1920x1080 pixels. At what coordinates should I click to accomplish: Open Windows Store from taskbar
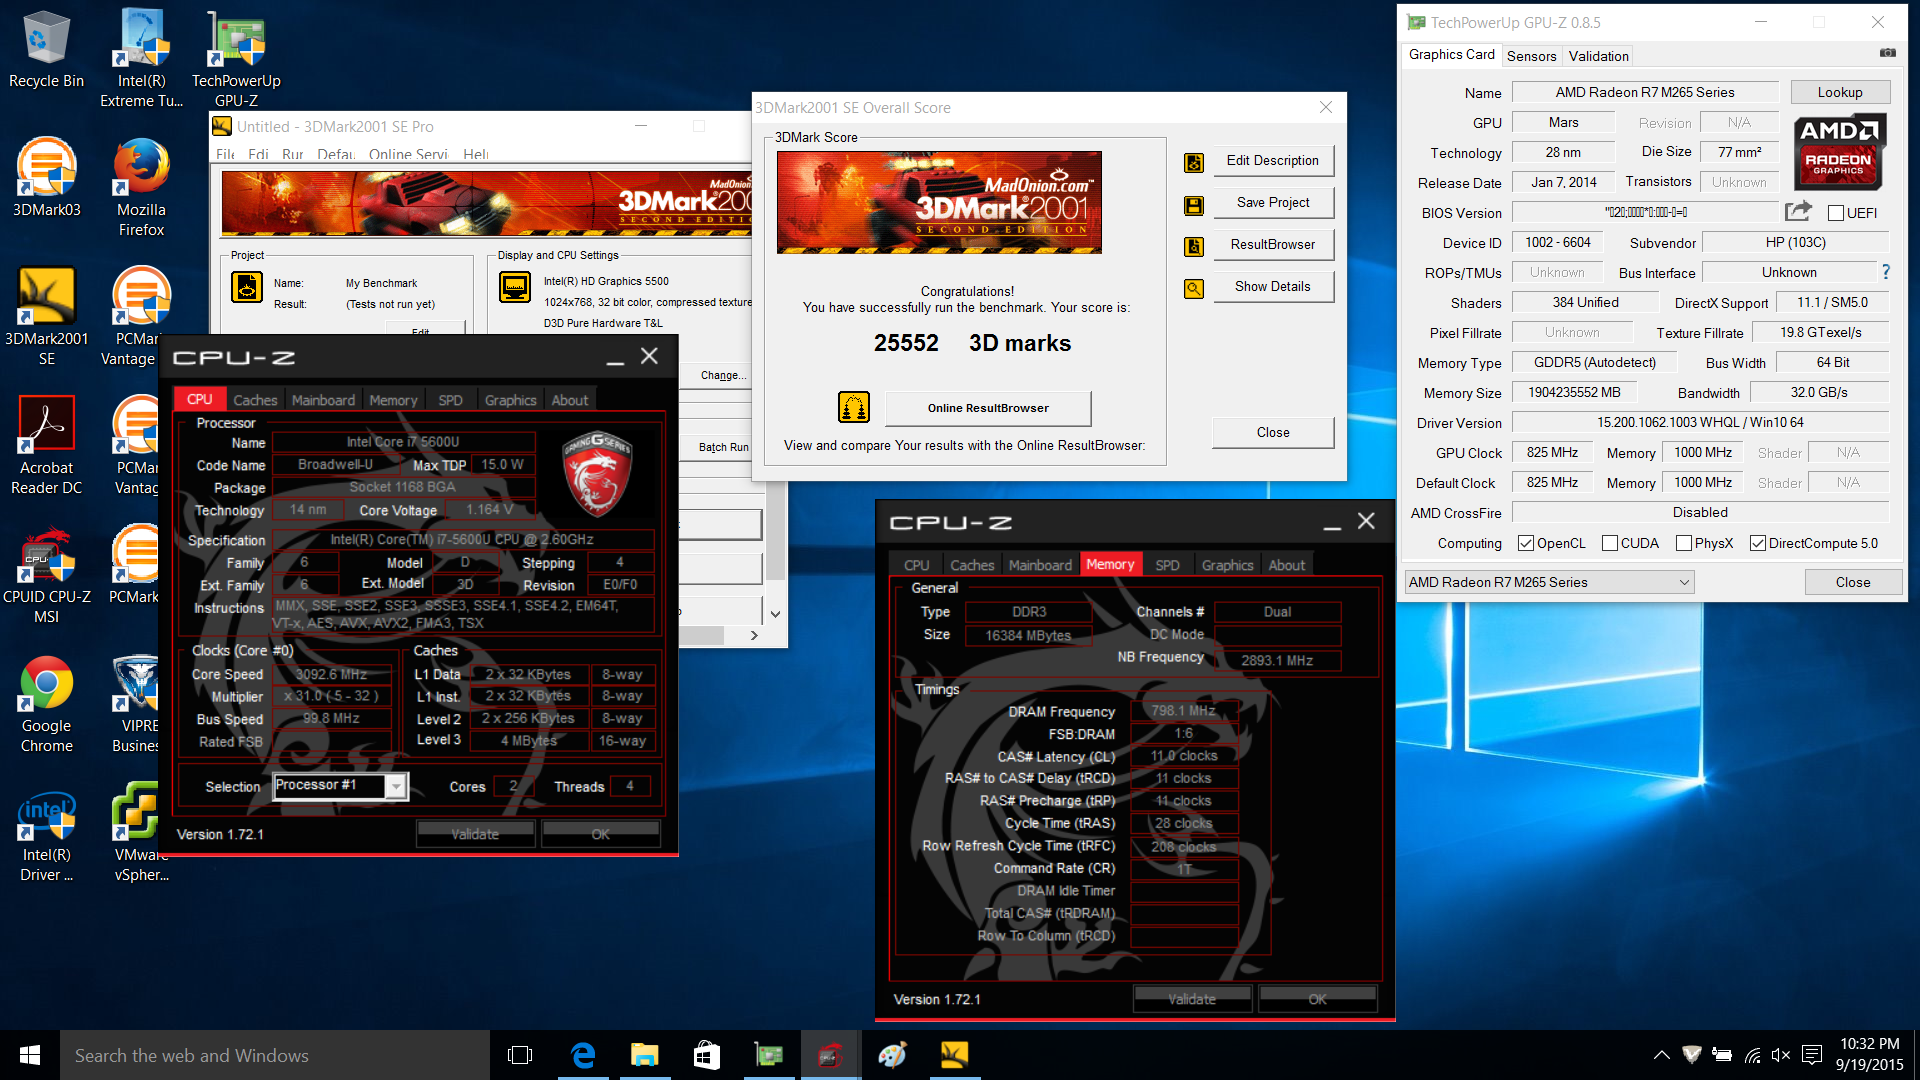tap(707, 1055)
